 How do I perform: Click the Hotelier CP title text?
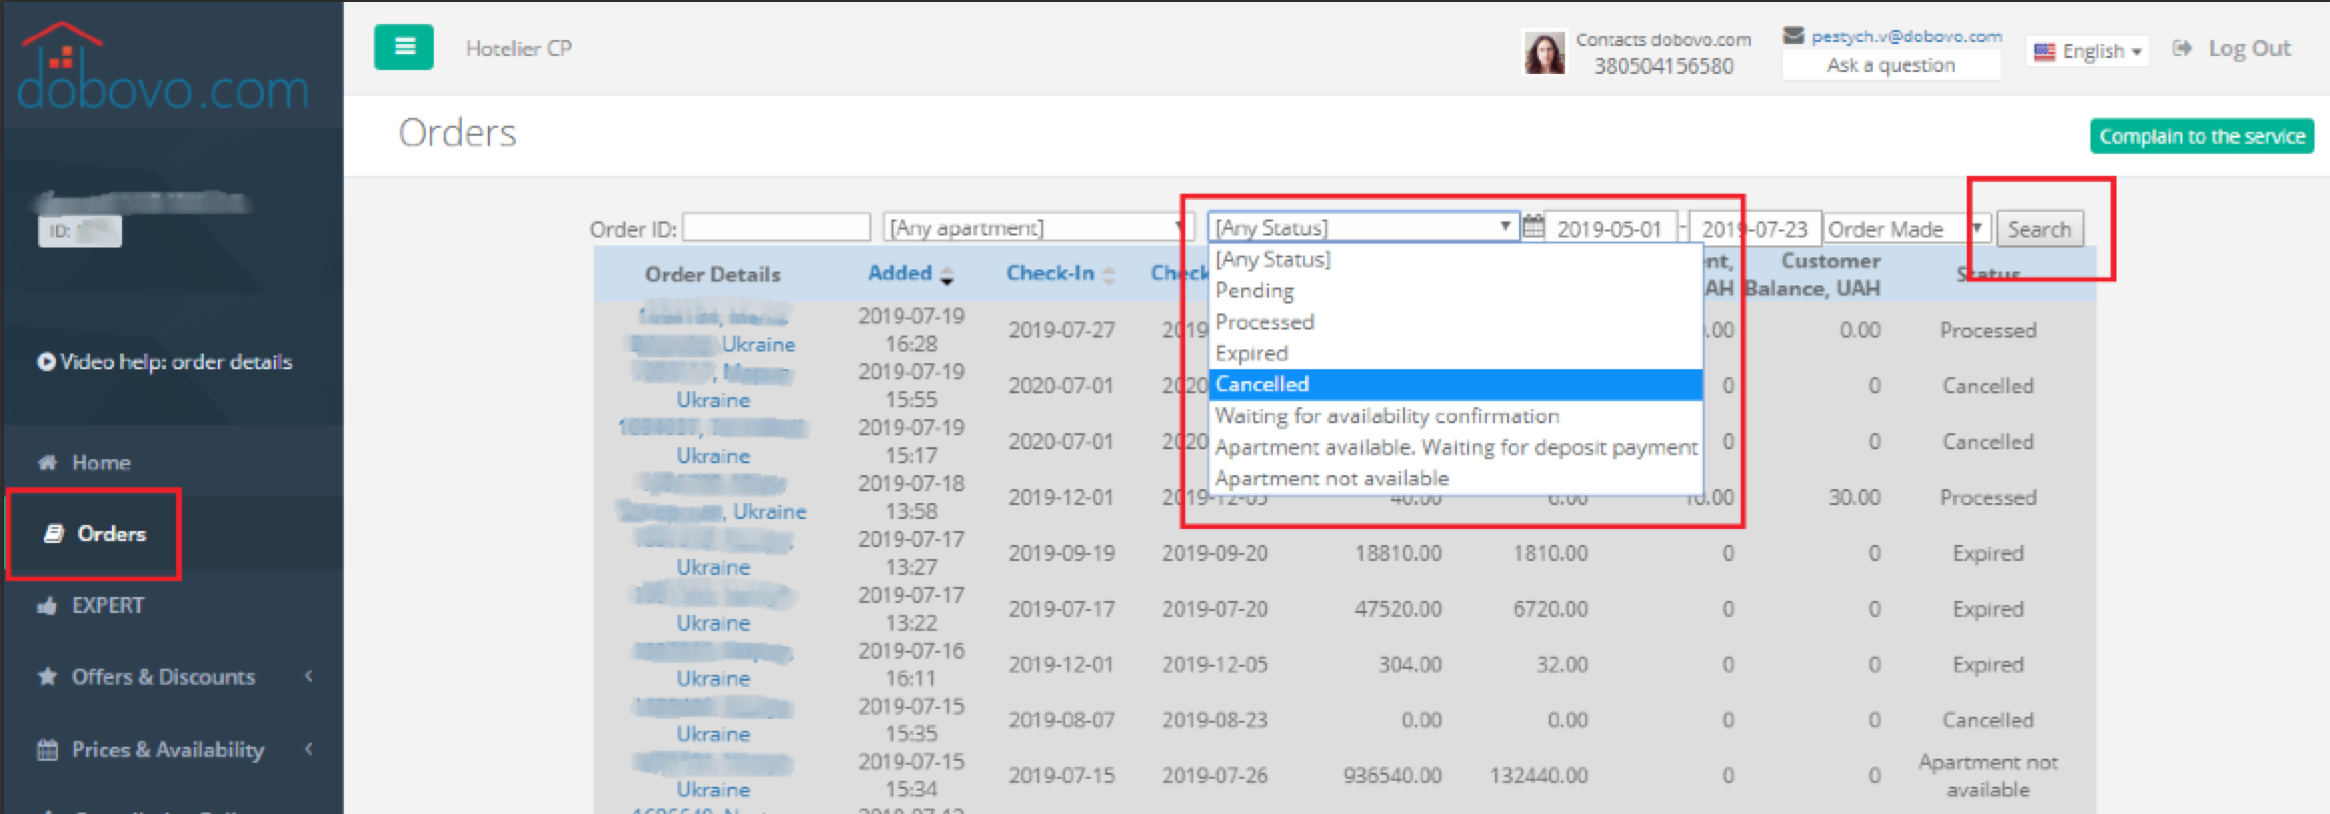pyautogui.click(x=519, y=48)
